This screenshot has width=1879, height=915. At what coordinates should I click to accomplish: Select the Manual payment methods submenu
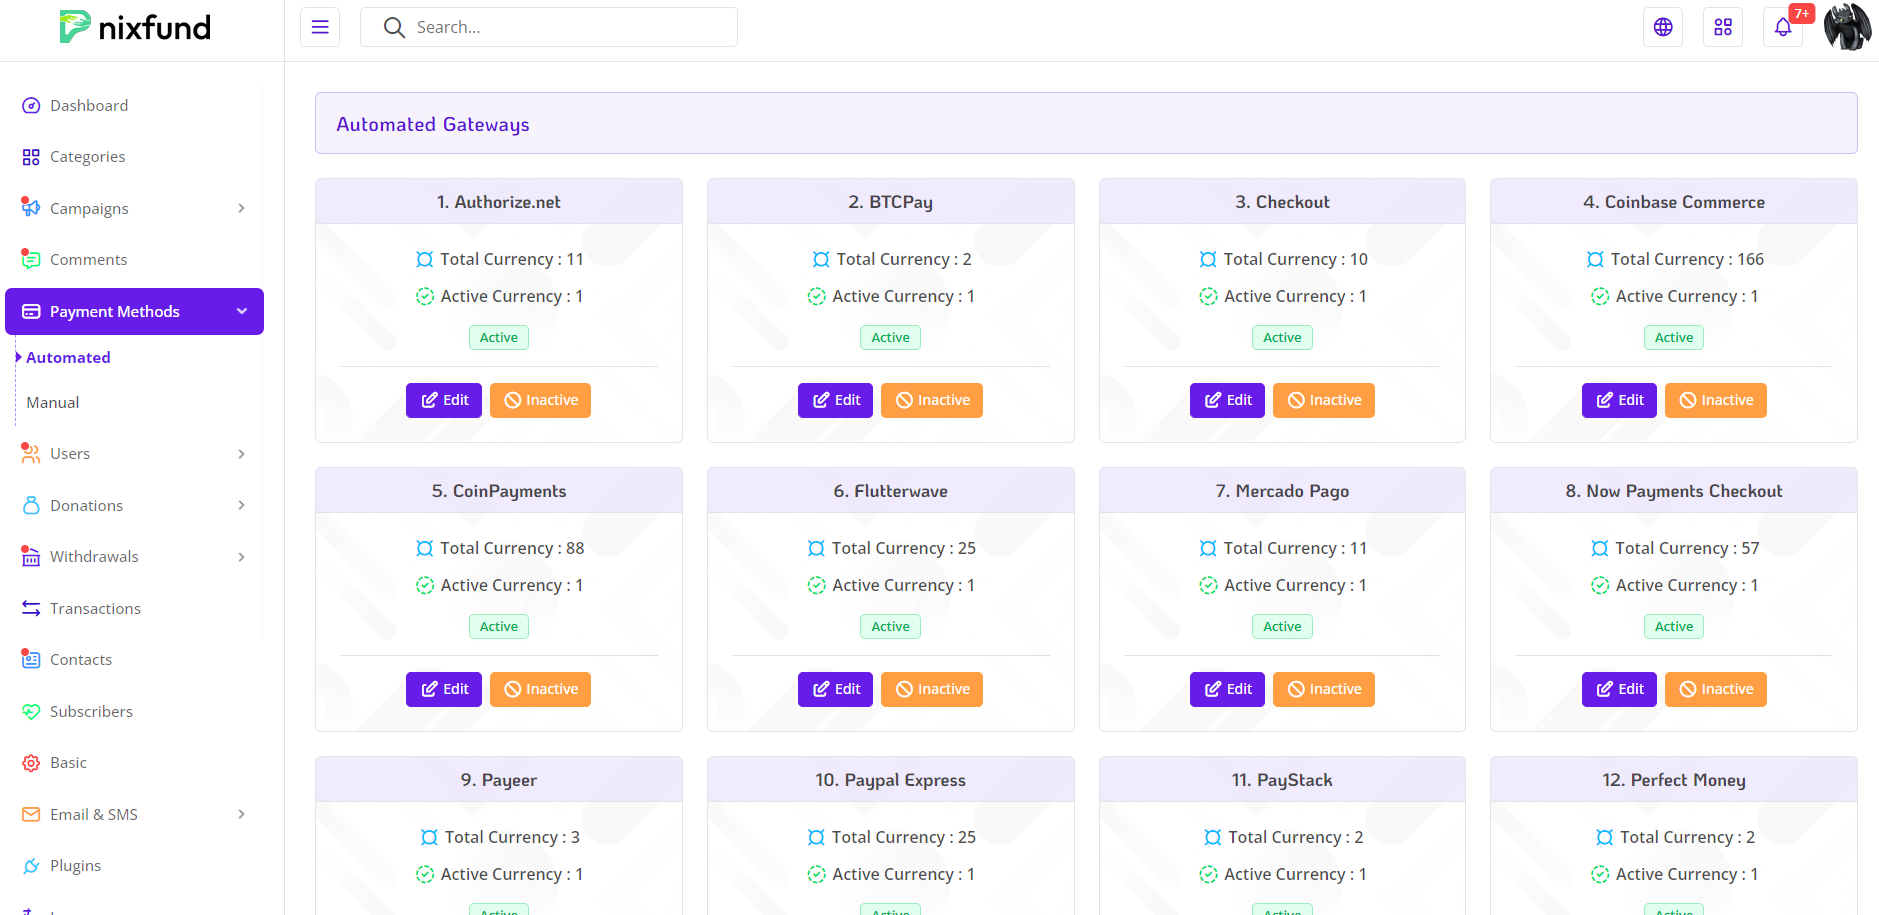(x=53, y=403)
